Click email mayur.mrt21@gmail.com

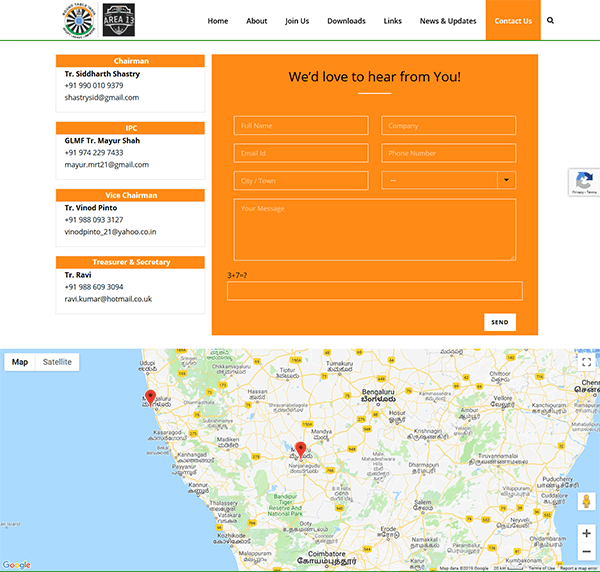pos(107,165)
